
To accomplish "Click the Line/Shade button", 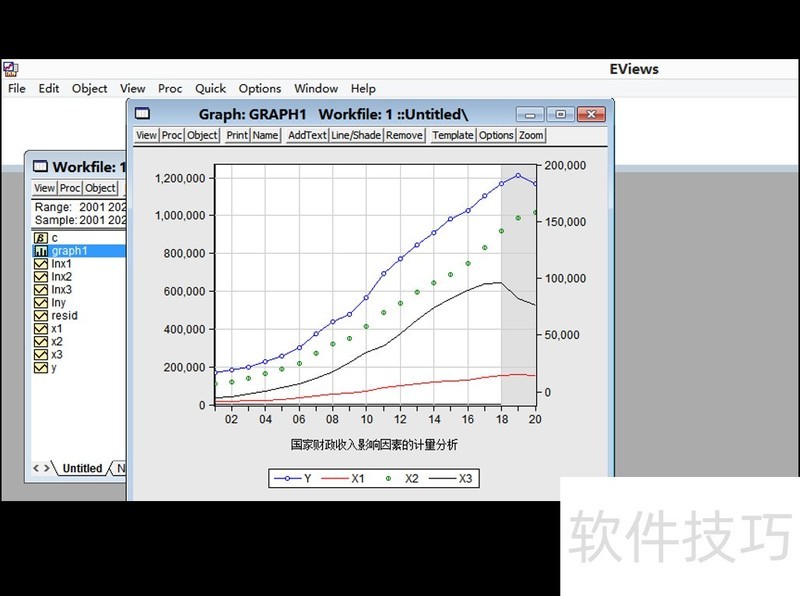I will pyautogui.click(x=356, y=135).
